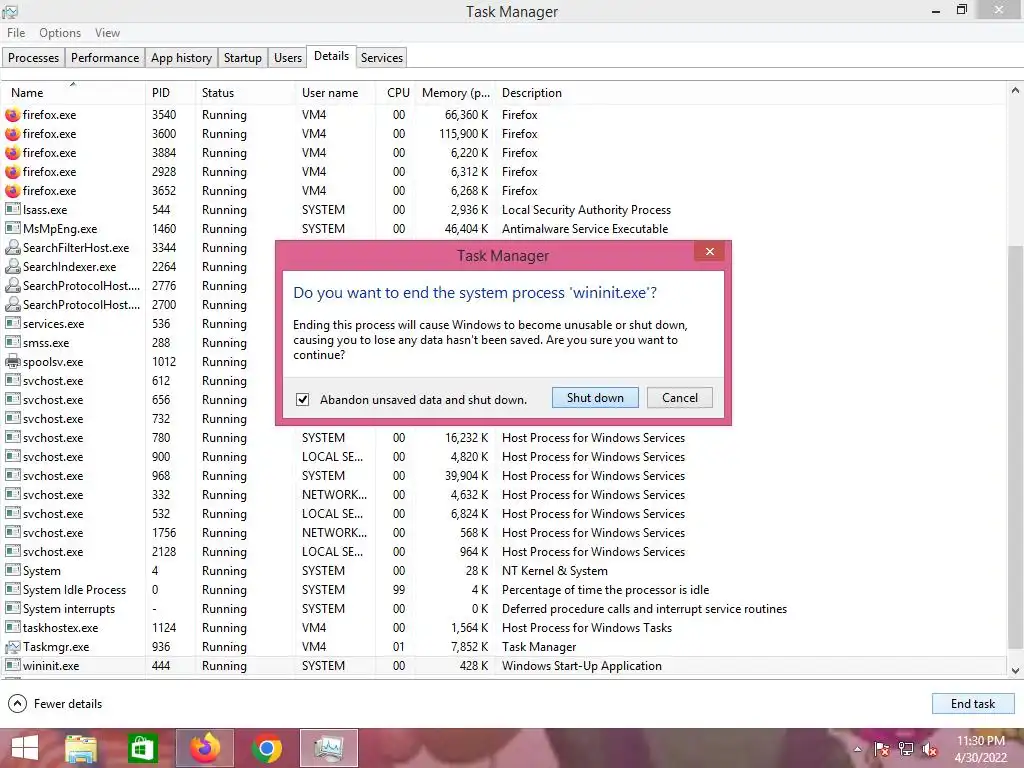Click the Action Center flag tray icon
The height and width of the screenshot is (768, 1024).
click(882, 749)
